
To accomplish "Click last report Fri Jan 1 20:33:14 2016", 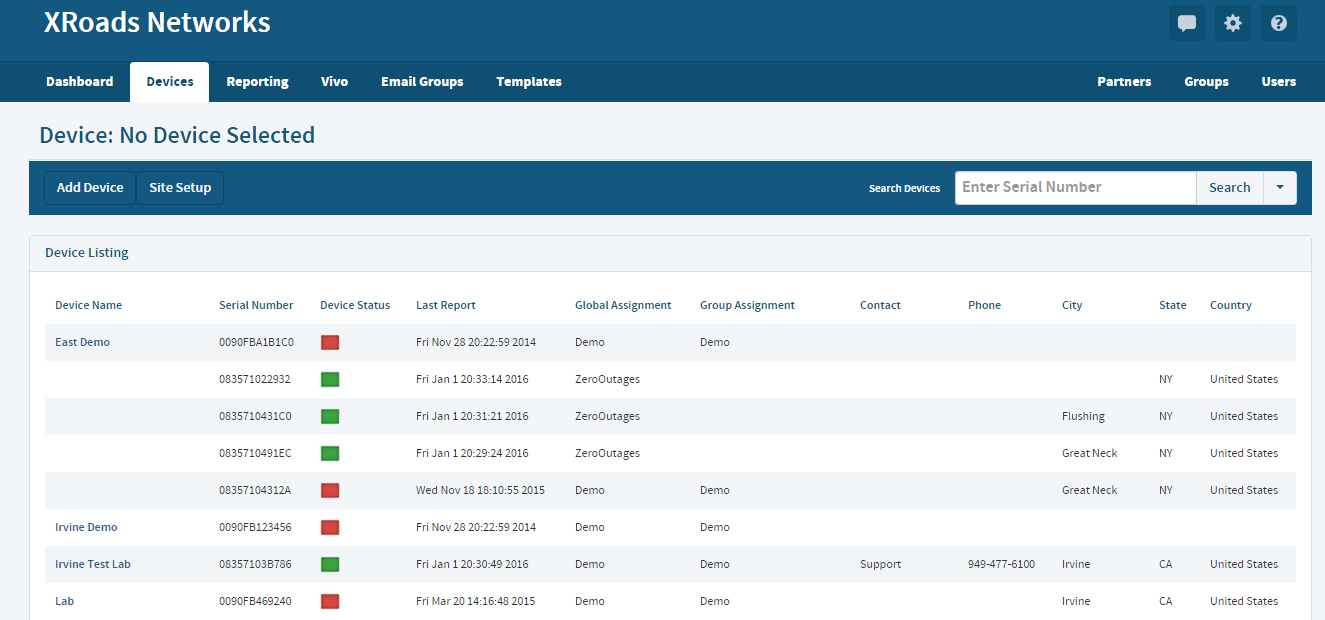I will point(472,379).
